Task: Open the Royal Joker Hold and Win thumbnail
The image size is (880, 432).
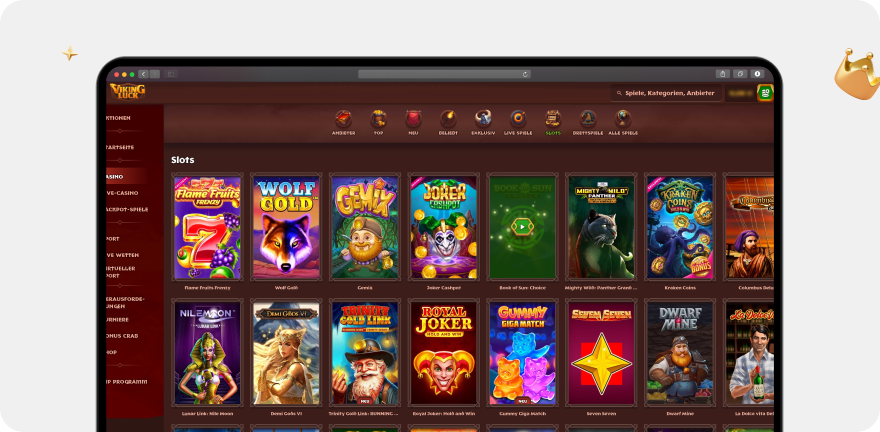Action: 443,353
